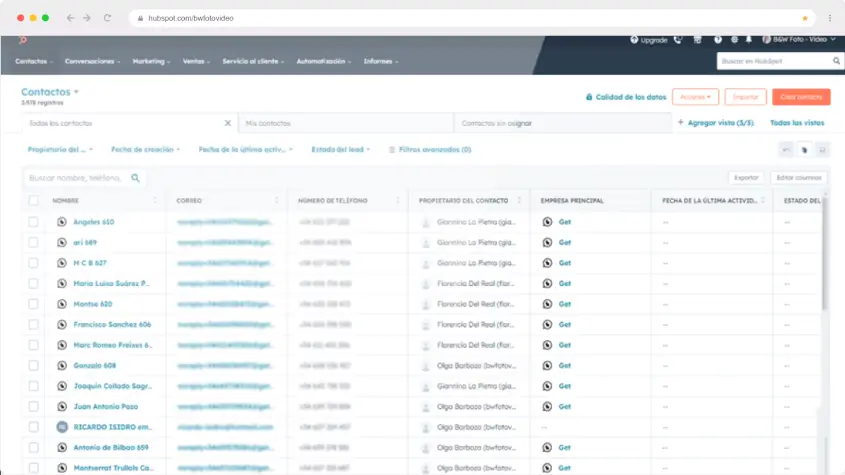Click the search magnifier in Buscar en HubSpot
The width and height of the screenshot is (845, 475).
pyautogui.click(x=836, y=61)
